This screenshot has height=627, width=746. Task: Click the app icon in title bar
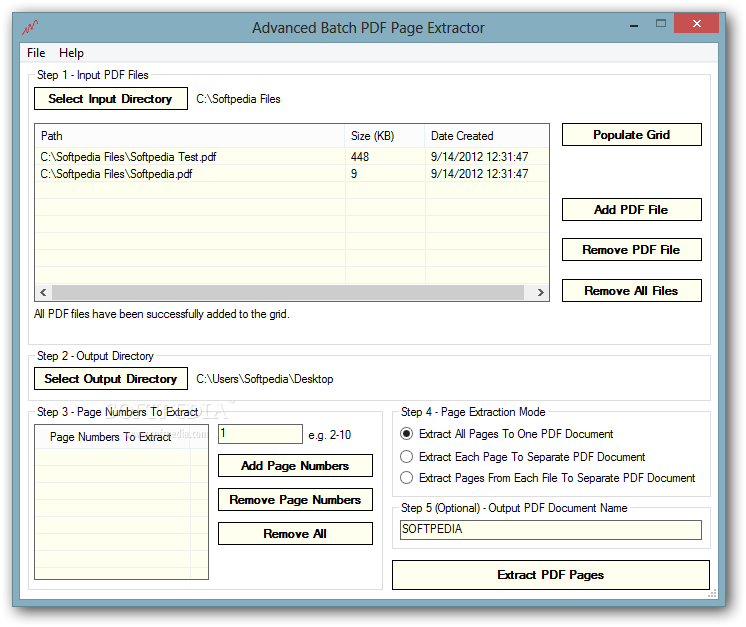click(x=30, y=28)
